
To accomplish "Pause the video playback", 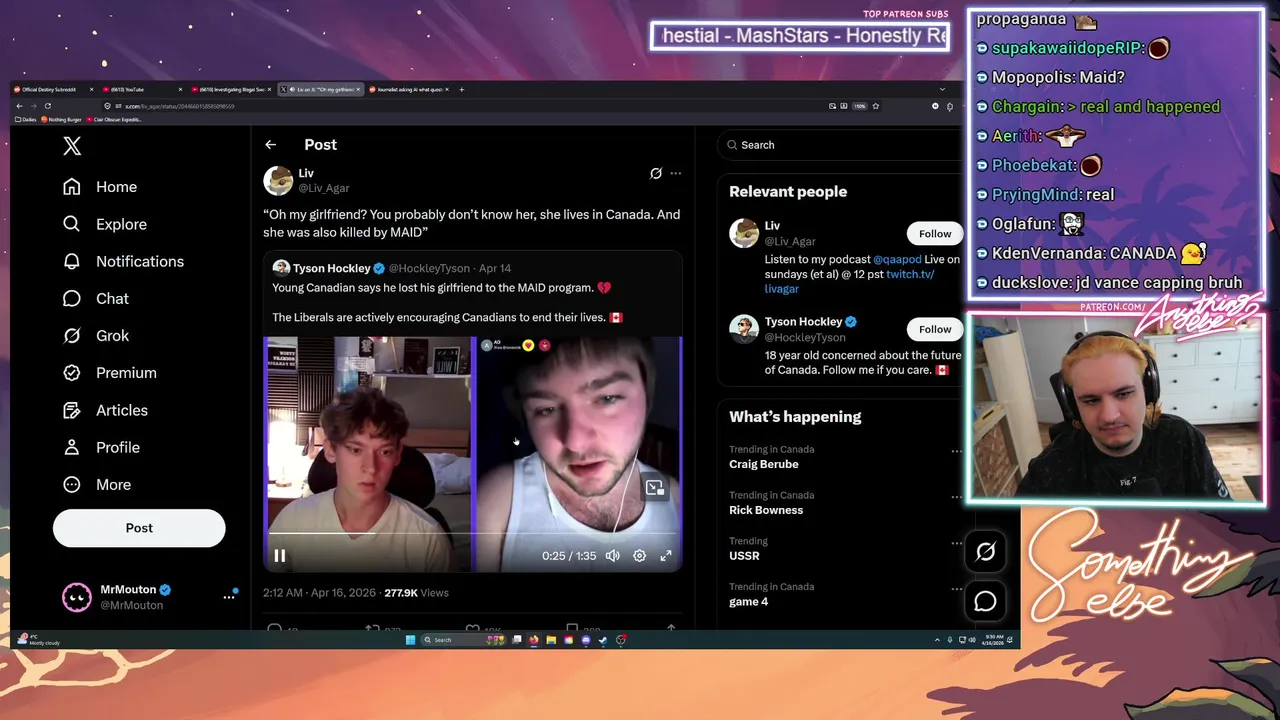I will point(280,556).
